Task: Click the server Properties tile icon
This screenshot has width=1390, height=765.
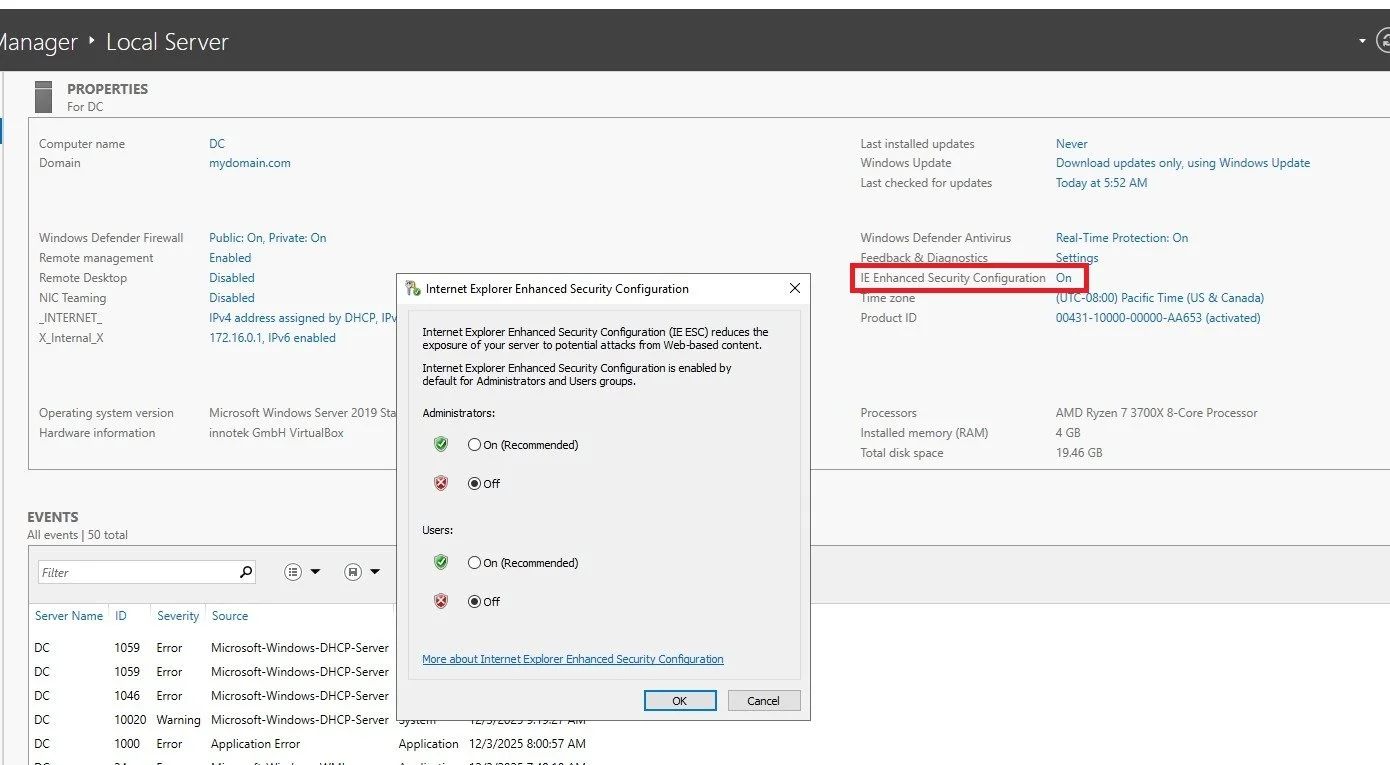Action: (43, 97)
